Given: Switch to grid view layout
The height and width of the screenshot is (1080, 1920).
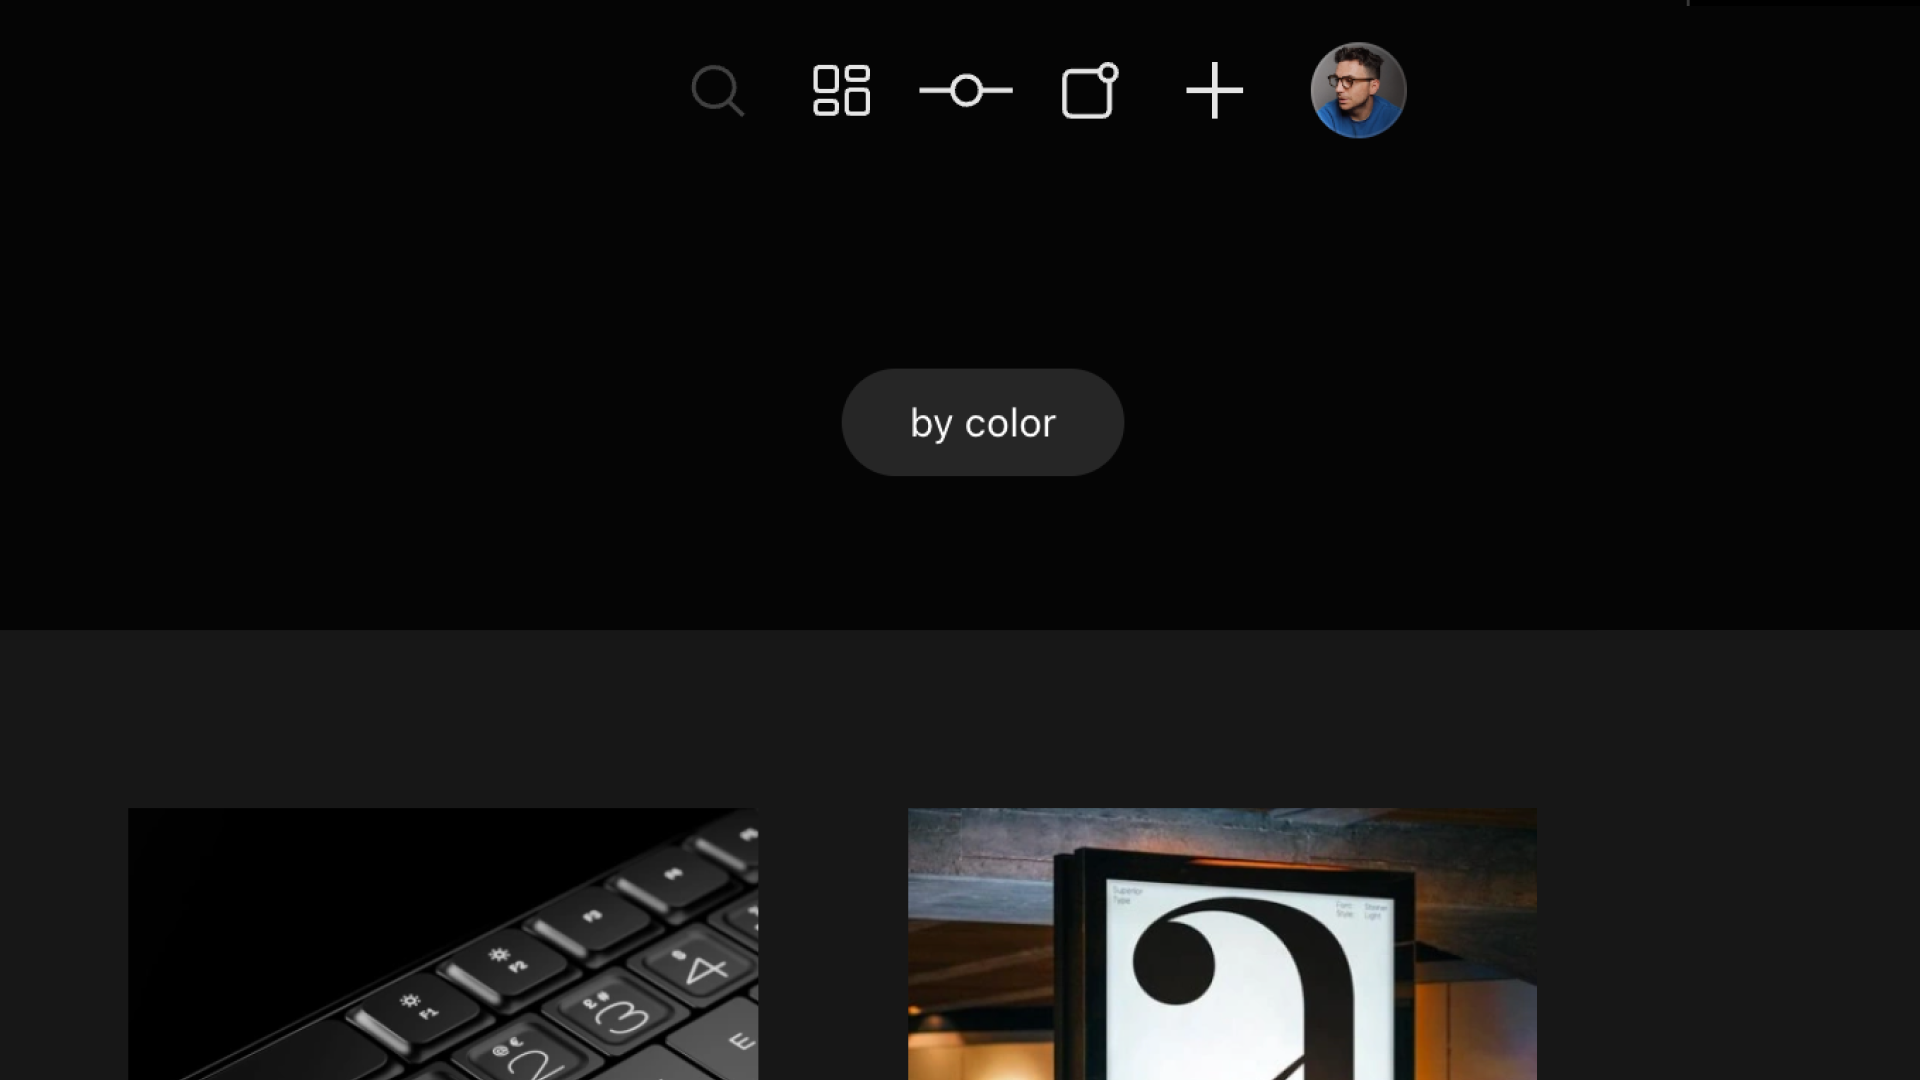Looking at the screenshot, I should (x=841, y=90).
